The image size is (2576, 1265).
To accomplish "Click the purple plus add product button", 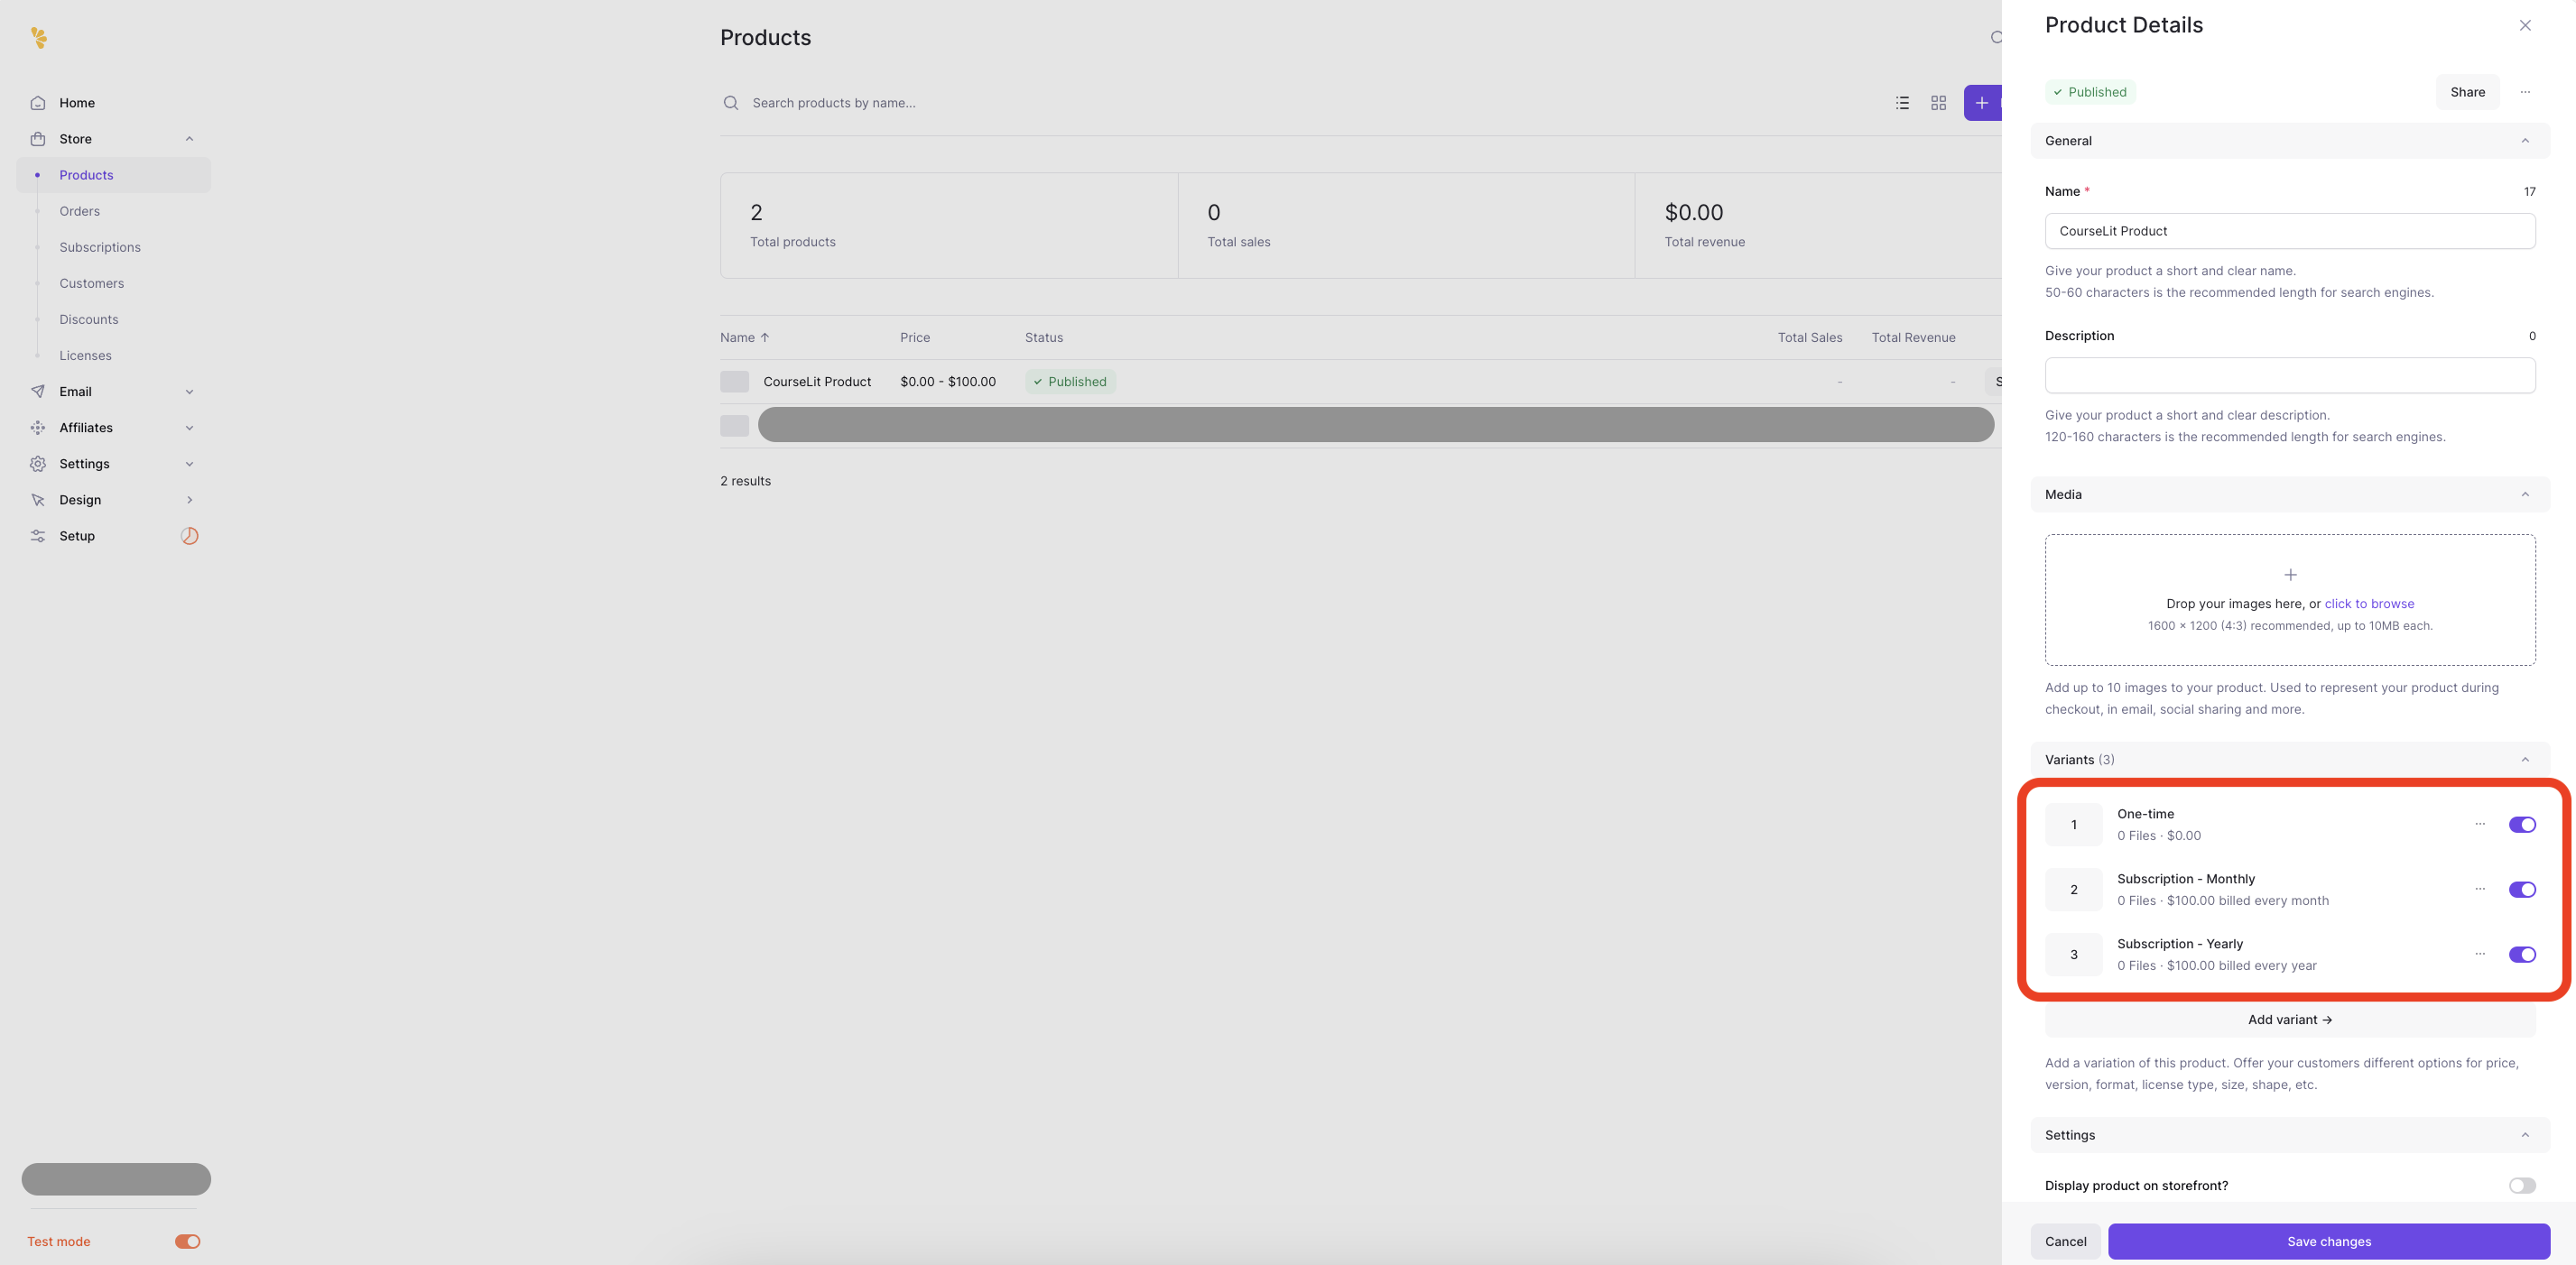I will click(1982, 103).
